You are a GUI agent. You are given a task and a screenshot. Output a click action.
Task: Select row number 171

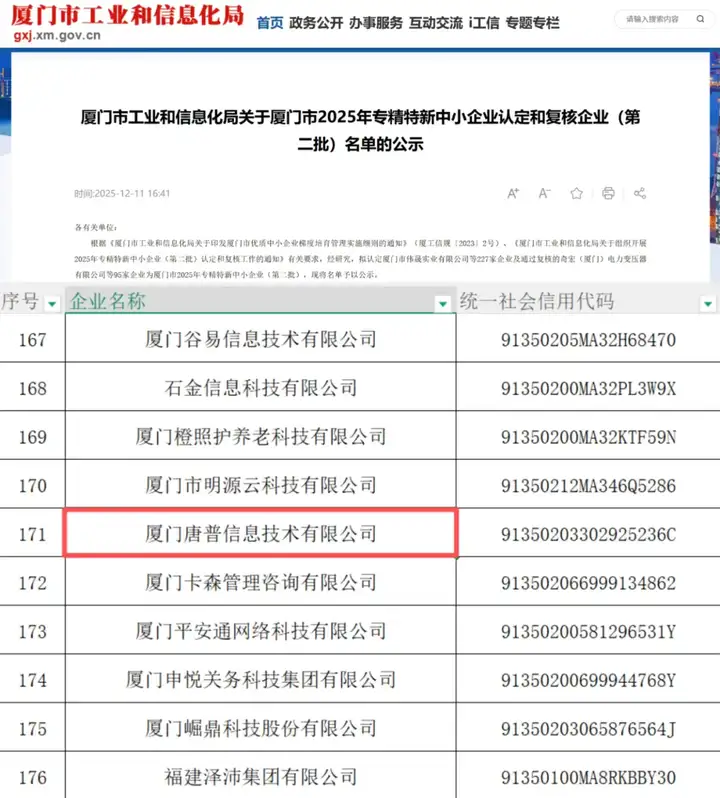[x=33, y=534]
